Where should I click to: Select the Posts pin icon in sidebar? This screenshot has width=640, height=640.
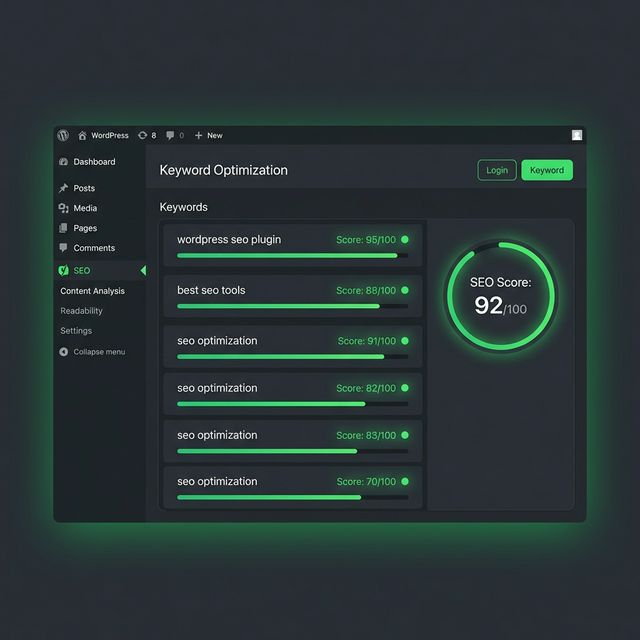(64, 188)
